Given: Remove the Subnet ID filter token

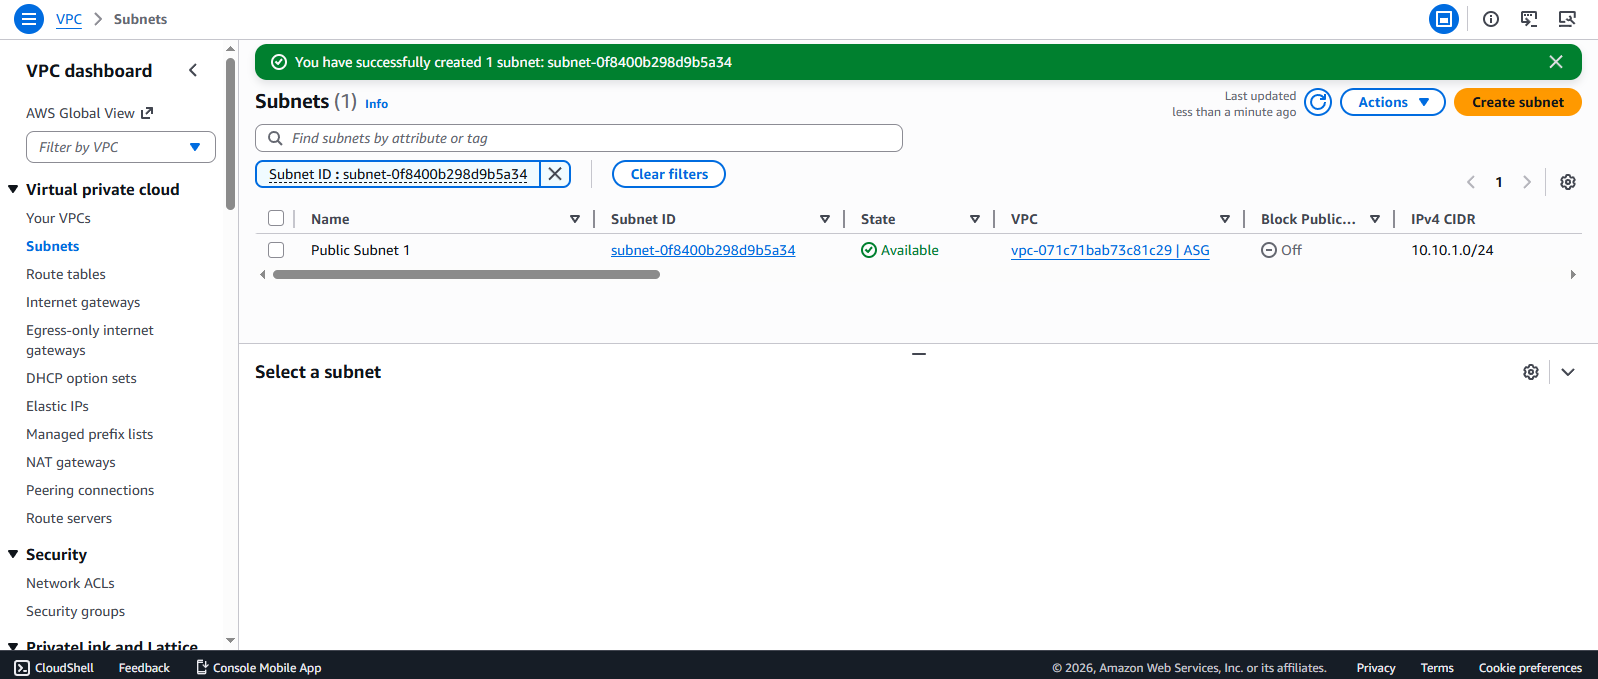Looking at the screenshot, I should 555,174.
